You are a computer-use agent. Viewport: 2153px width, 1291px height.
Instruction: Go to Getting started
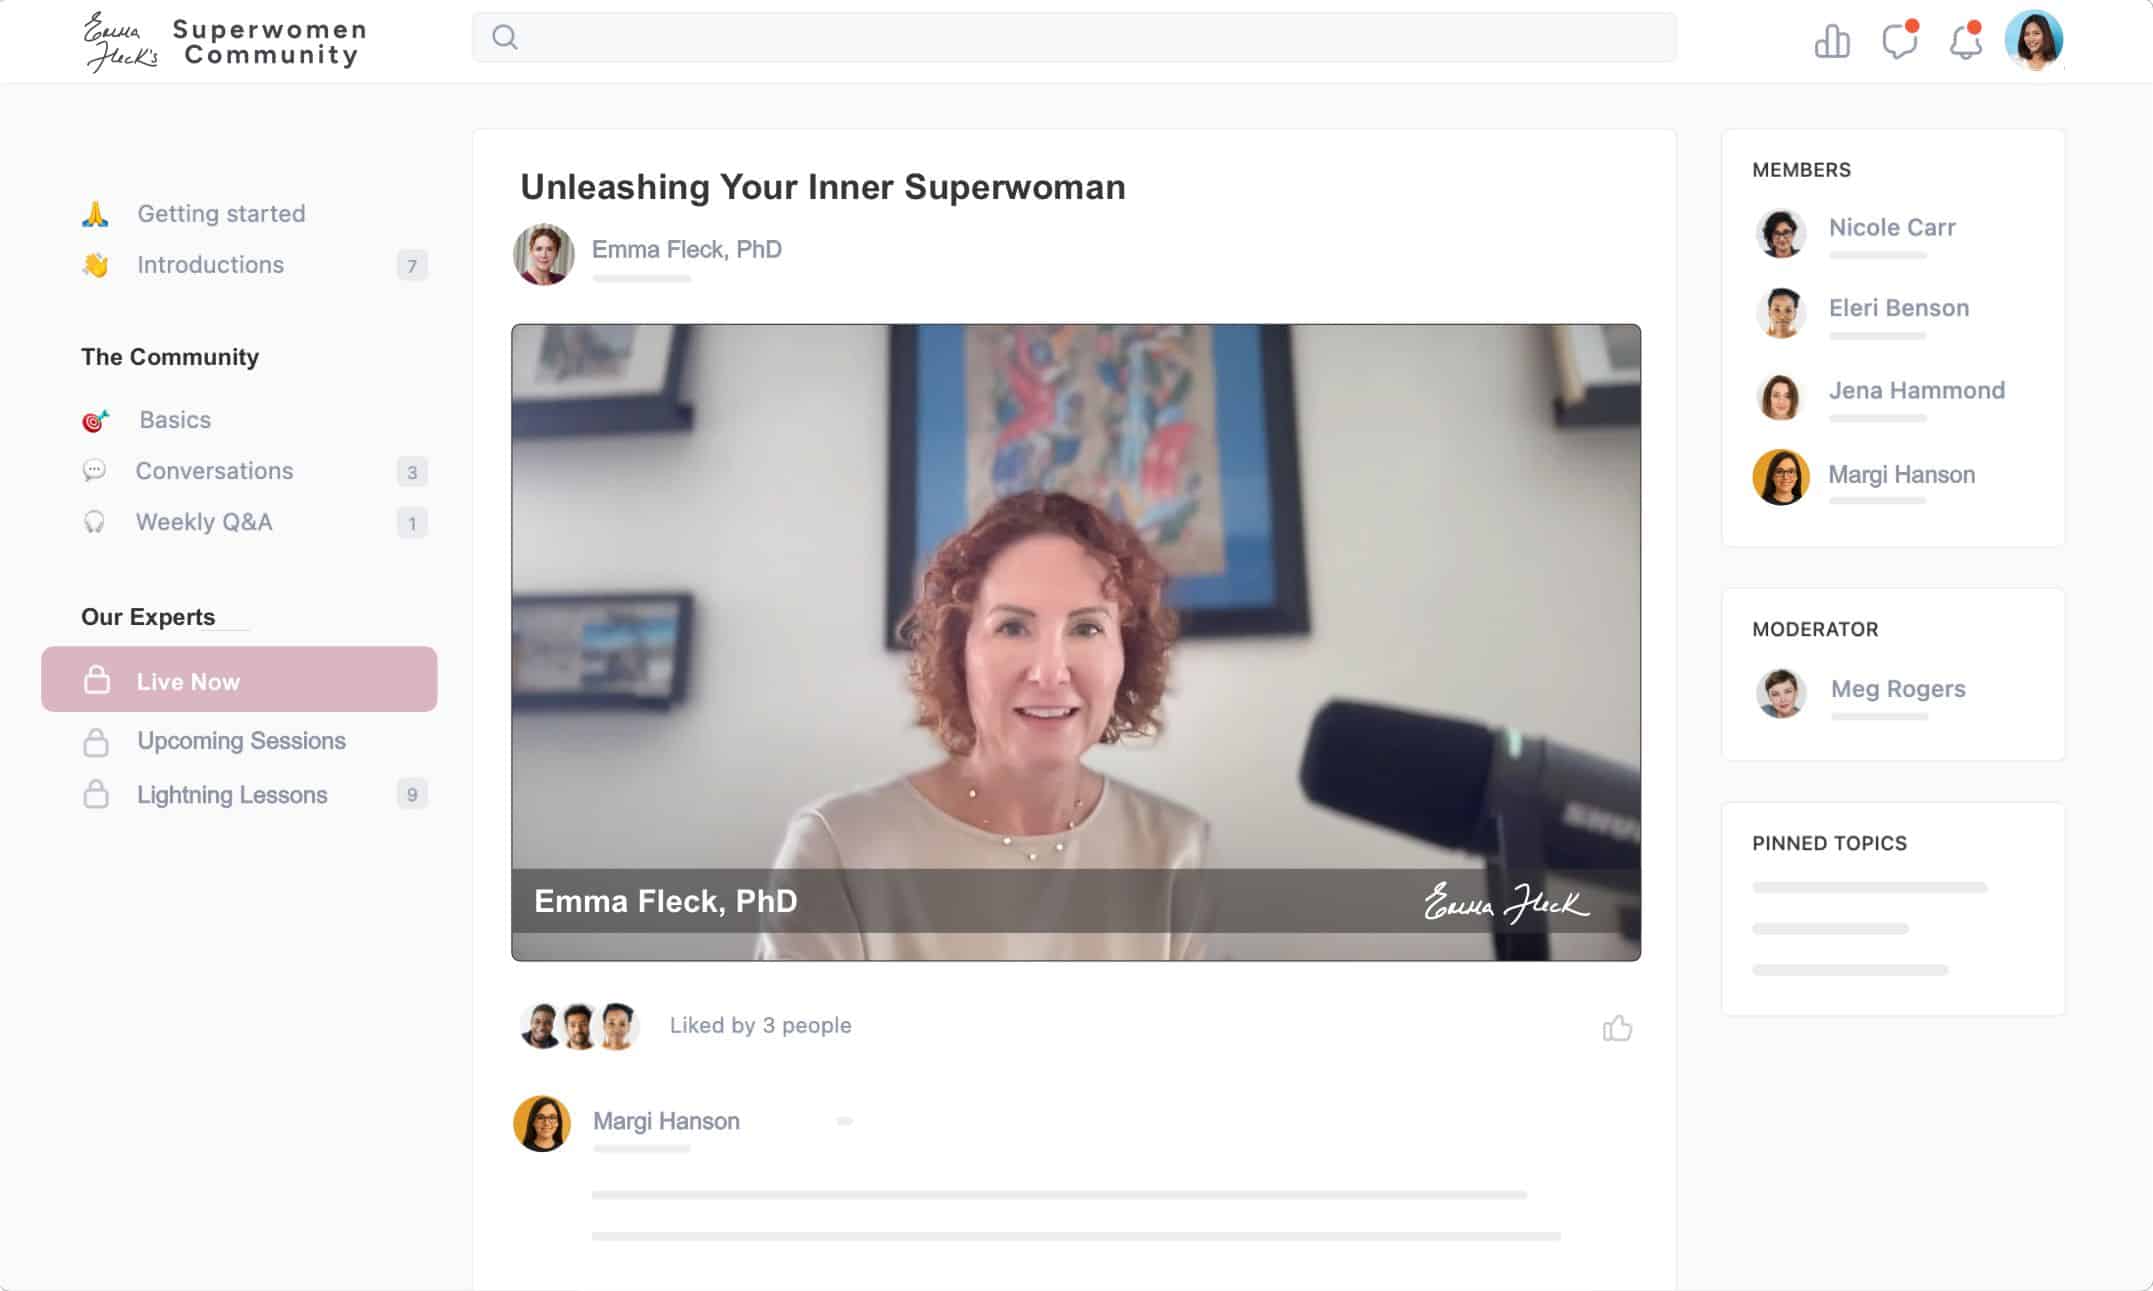click(221, 214)
